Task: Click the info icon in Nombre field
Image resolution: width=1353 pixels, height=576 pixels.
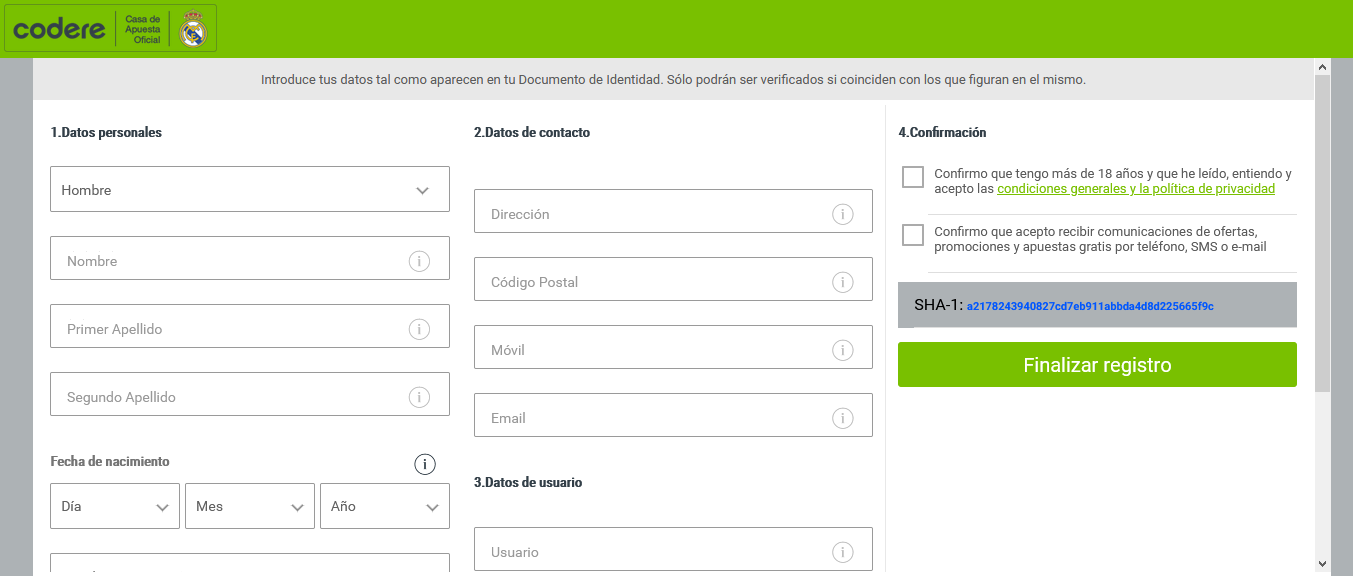Action: pos(419,261)
